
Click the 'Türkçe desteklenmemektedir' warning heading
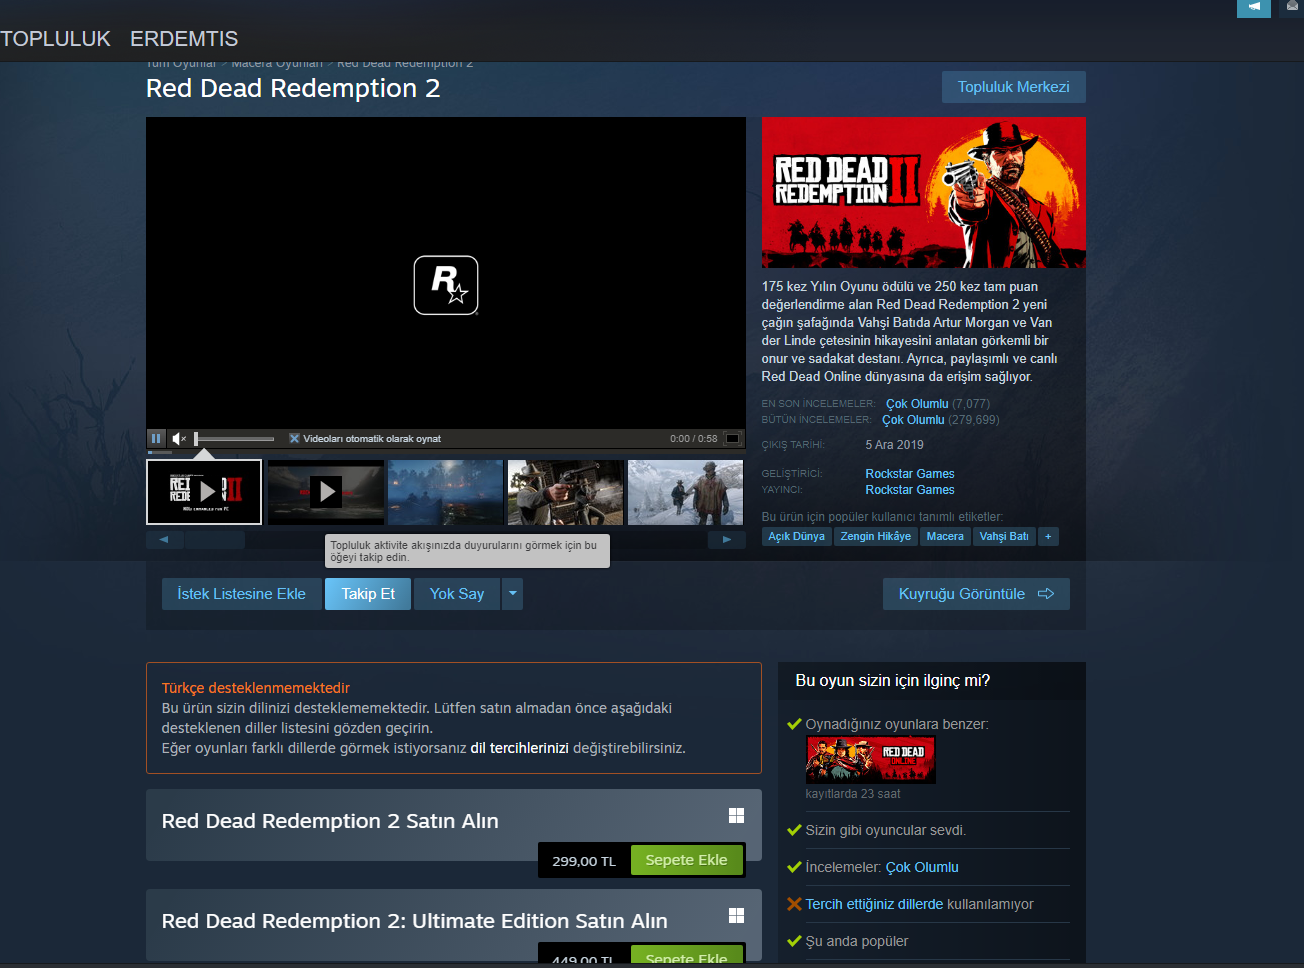pyautogui.click(x=256, y=688)
